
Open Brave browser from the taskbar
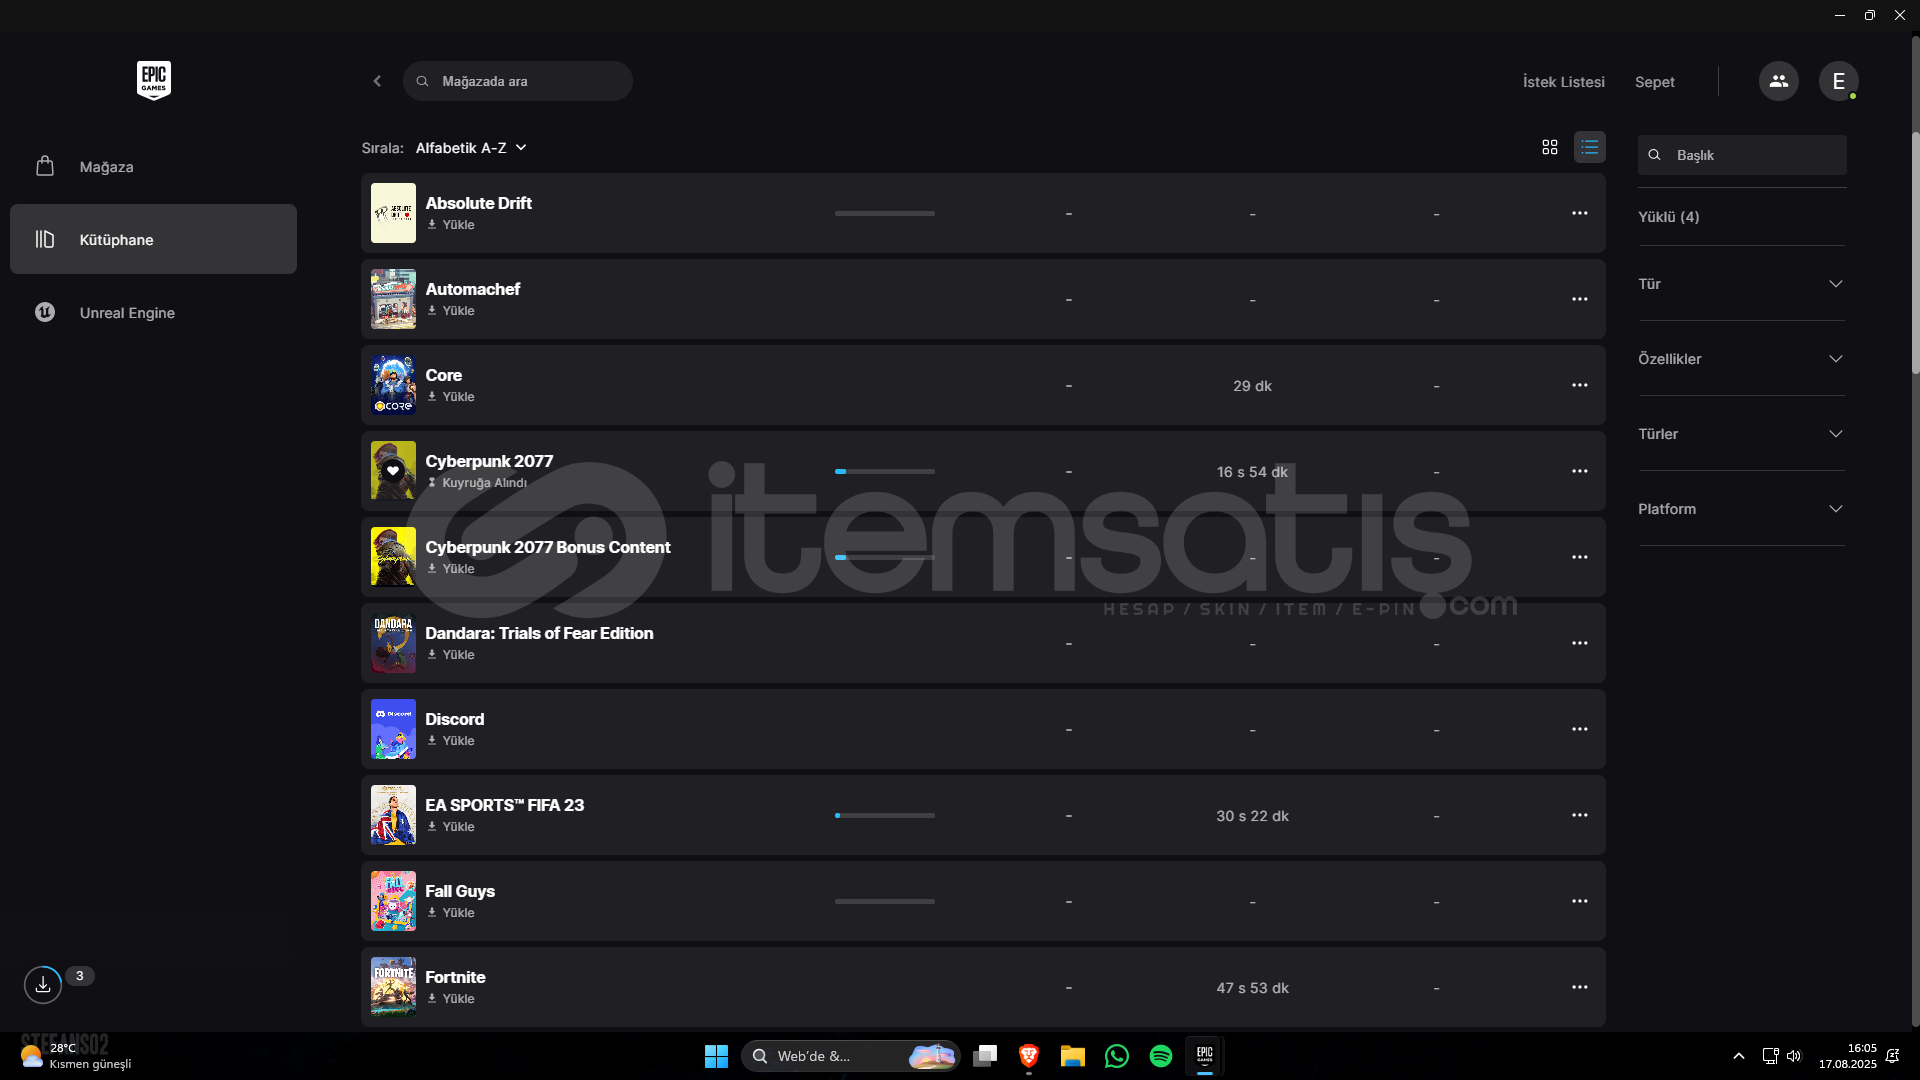[x=1029, y=1056]
